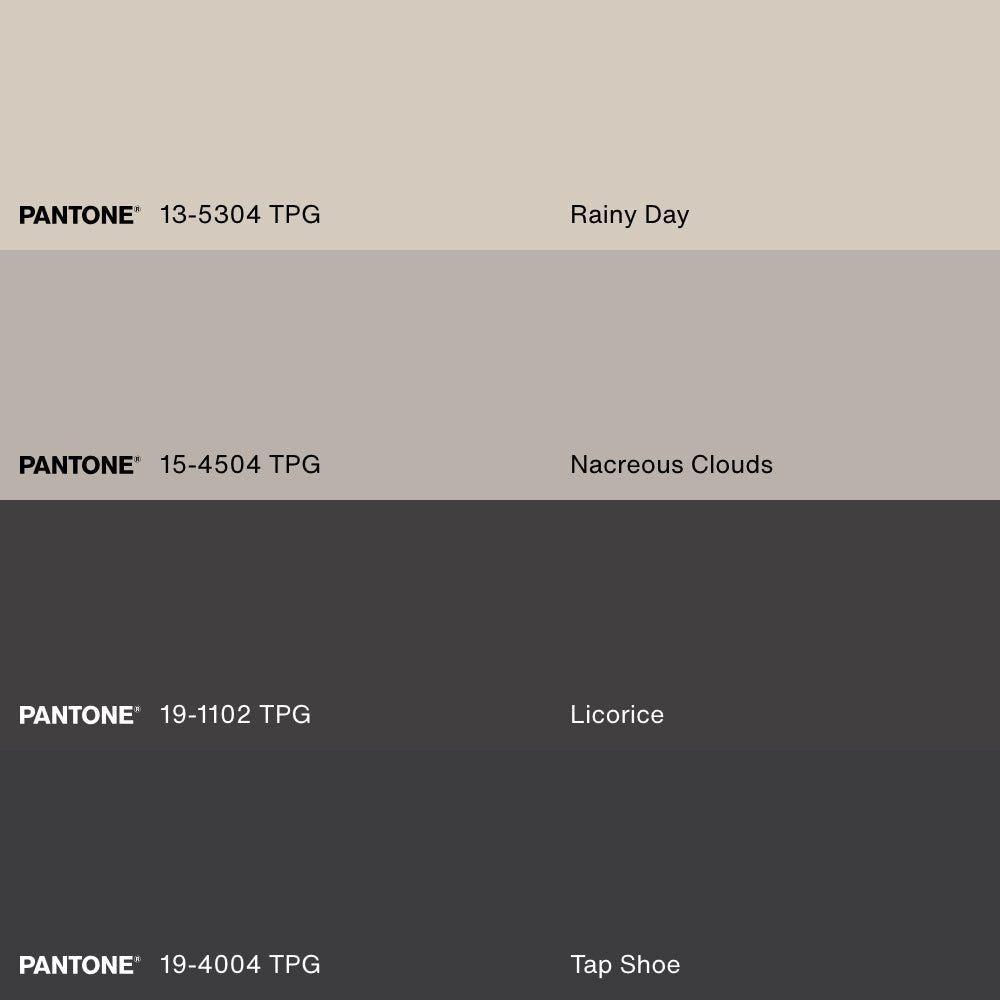The image size is (1000, 1000).
Task: Click the Licorice name label
Action: point(617,715)
